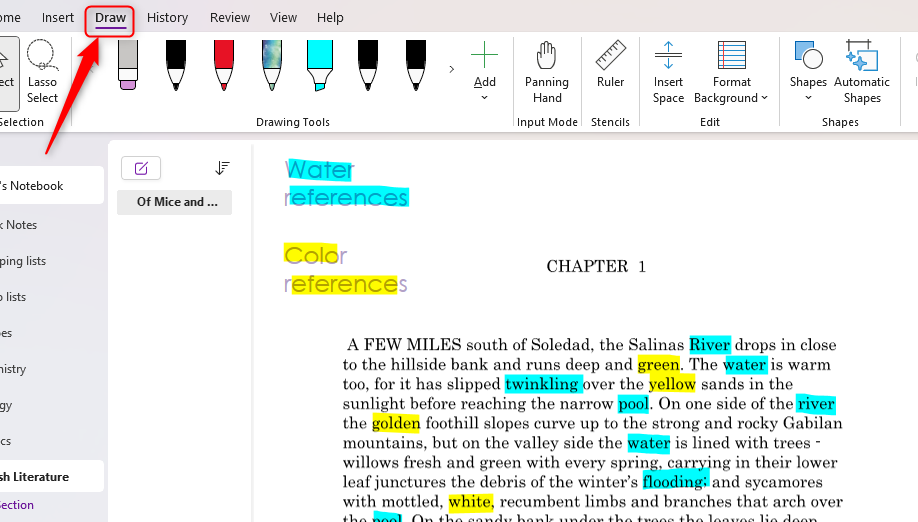Select the red pen

tap(224, 64)
